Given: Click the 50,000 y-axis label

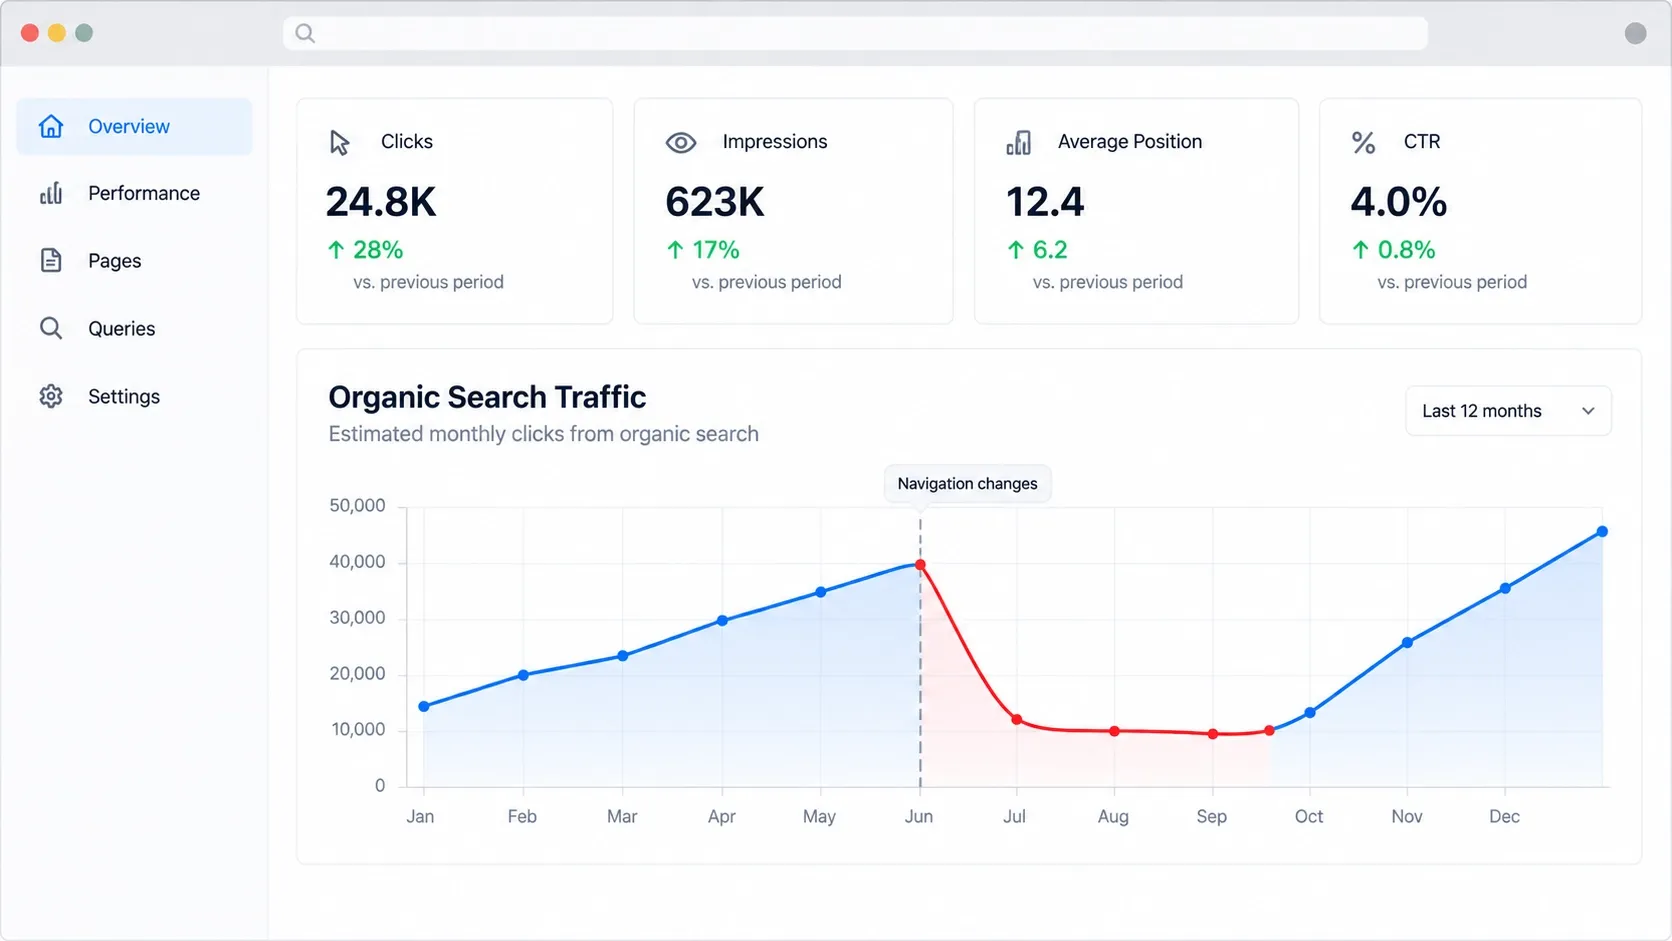Looking at the screenshot, I should coord(357,506).
